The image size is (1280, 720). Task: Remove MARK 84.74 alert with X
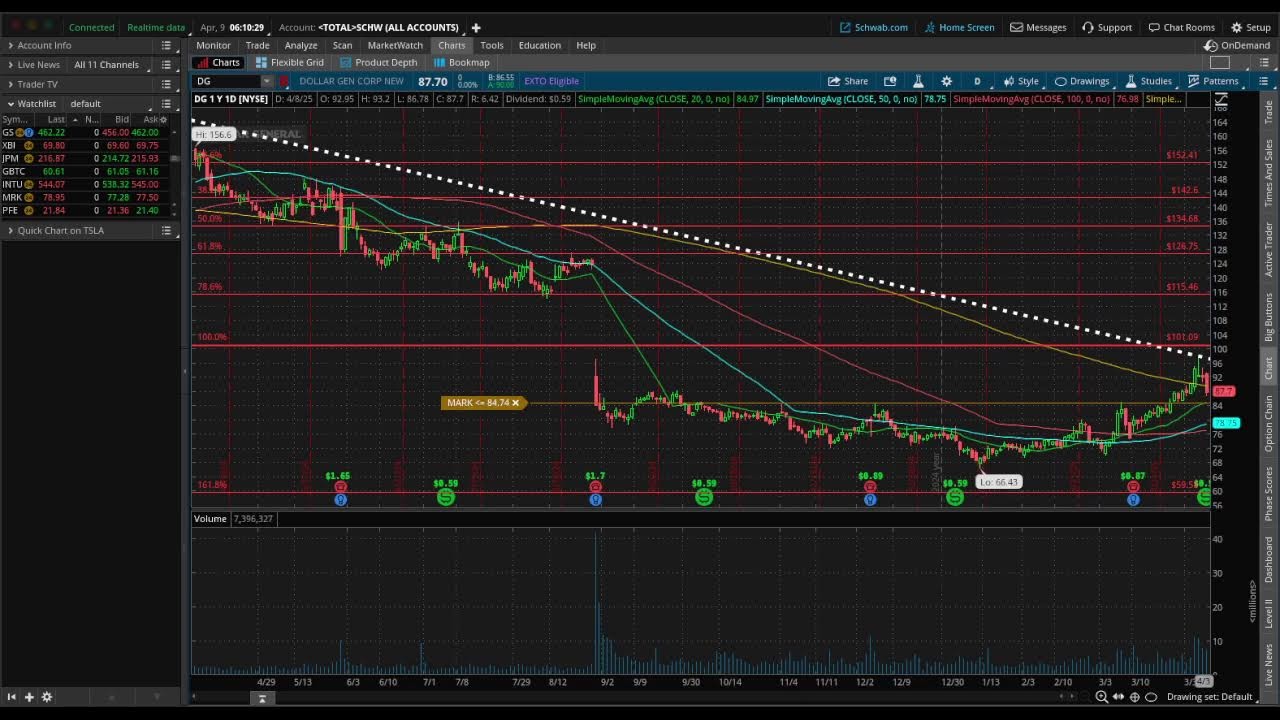pos(516,403)
